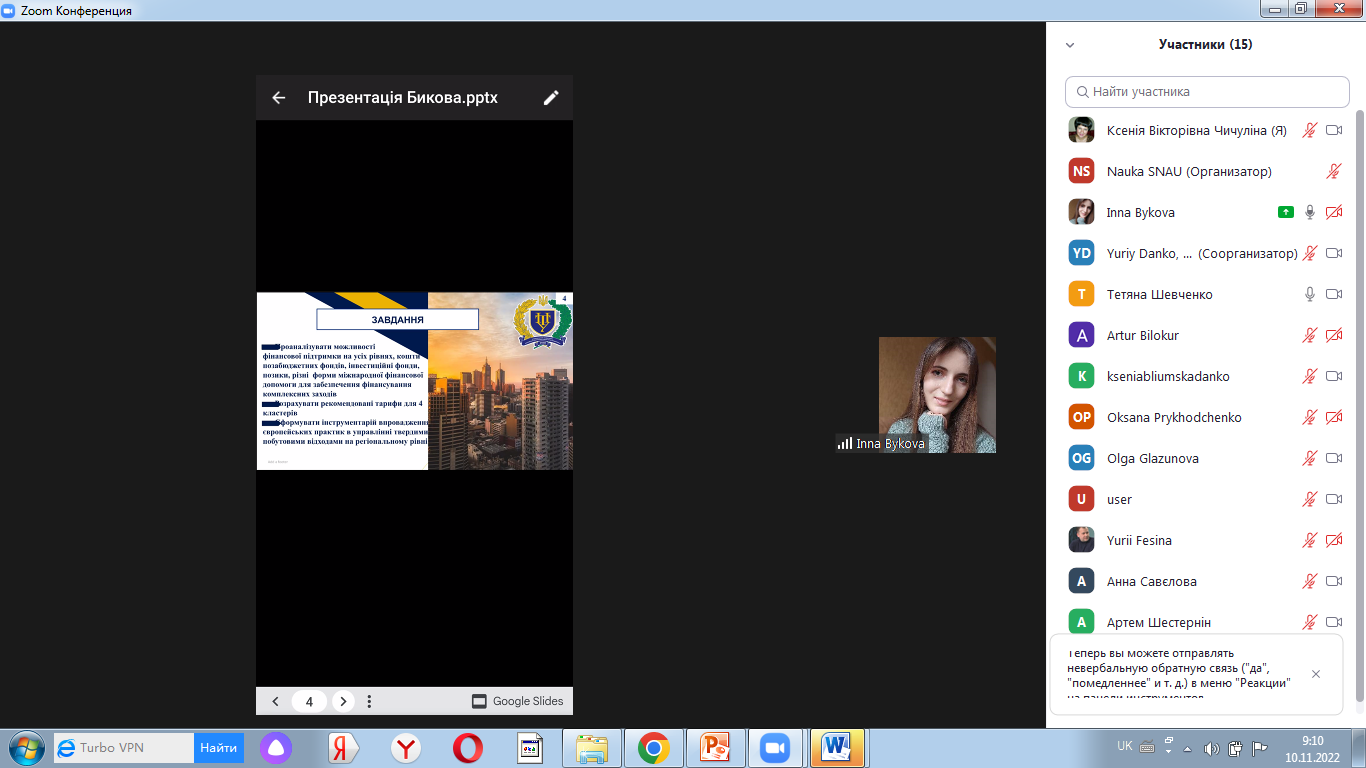The height and width of the screenshot is (768, 1366).
Task: Go to the previous slide with the left chevron
Action: point(276,701)
